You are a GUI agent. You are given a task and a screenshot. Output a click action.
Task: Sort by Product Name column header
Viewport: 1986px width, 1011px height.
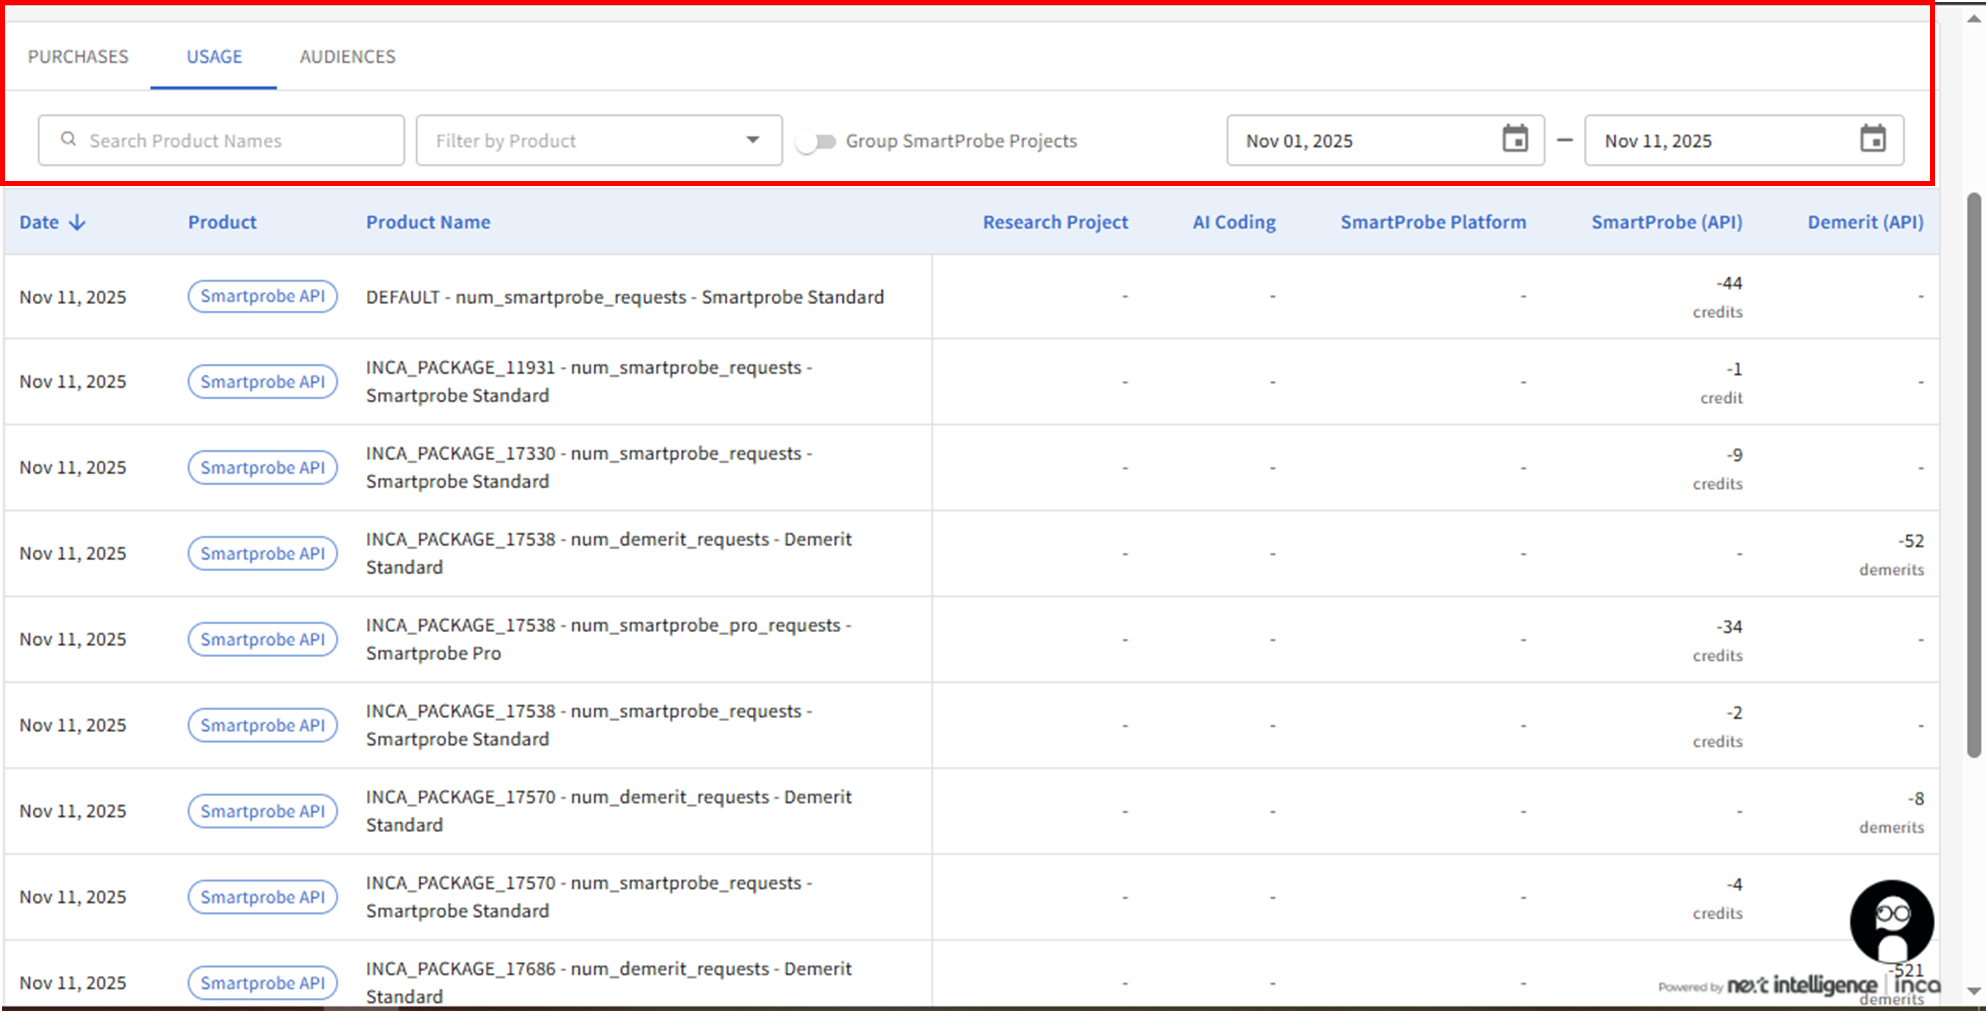click(428, 222)
